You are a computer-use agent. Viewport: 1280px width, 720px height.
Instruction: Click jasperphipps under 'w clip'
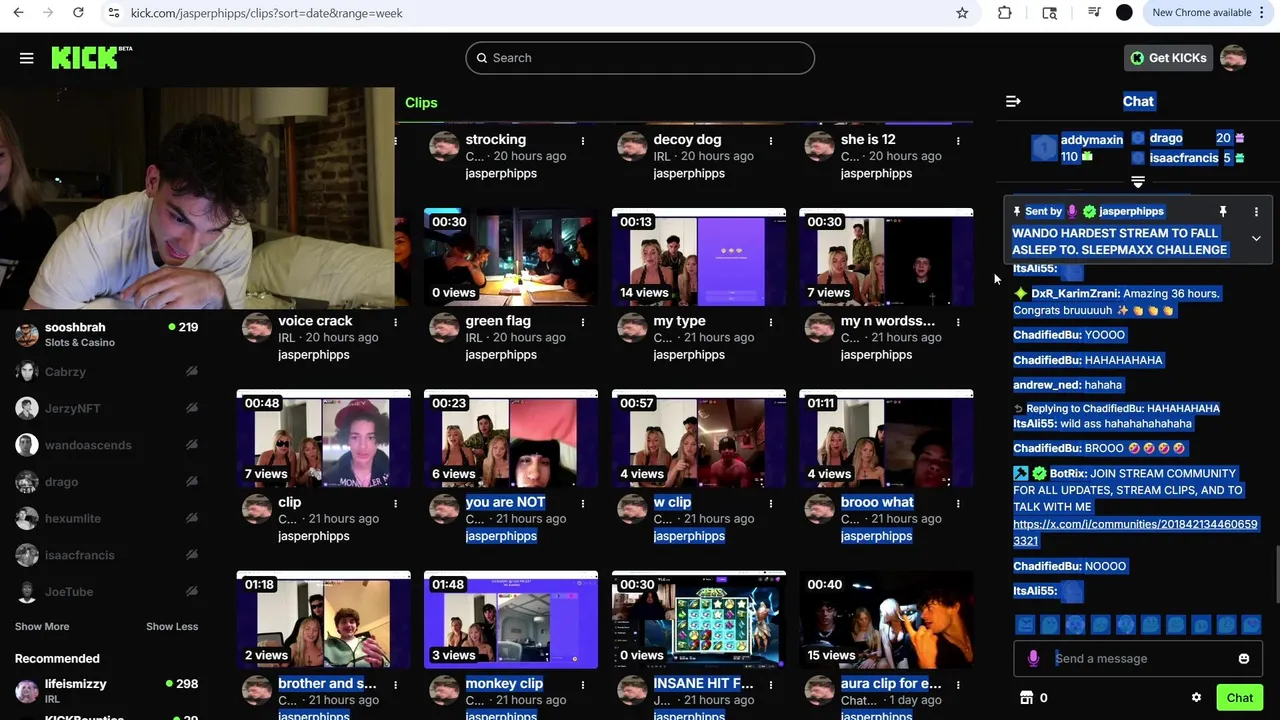689,536
